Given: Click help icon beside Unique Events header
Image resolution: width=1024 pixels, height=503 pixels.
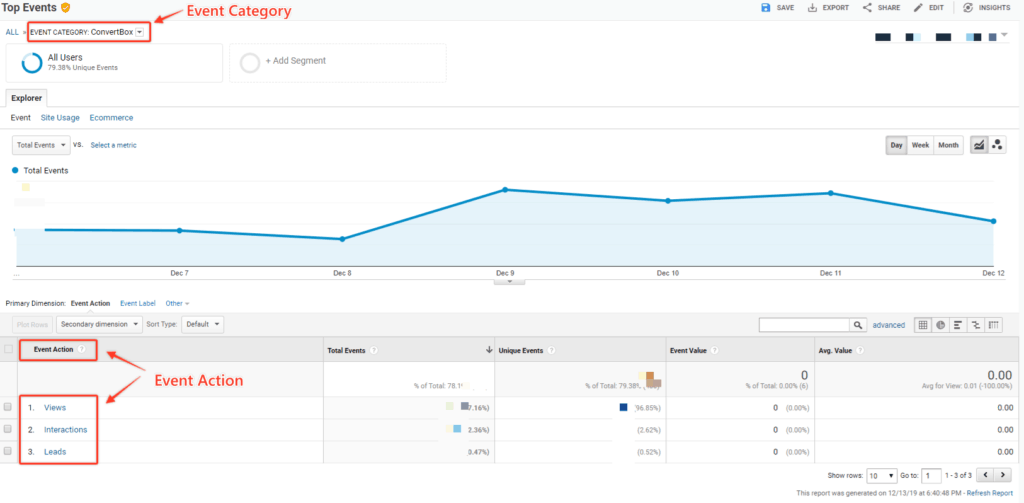Looking at the screenshot, I should [552, 351].
